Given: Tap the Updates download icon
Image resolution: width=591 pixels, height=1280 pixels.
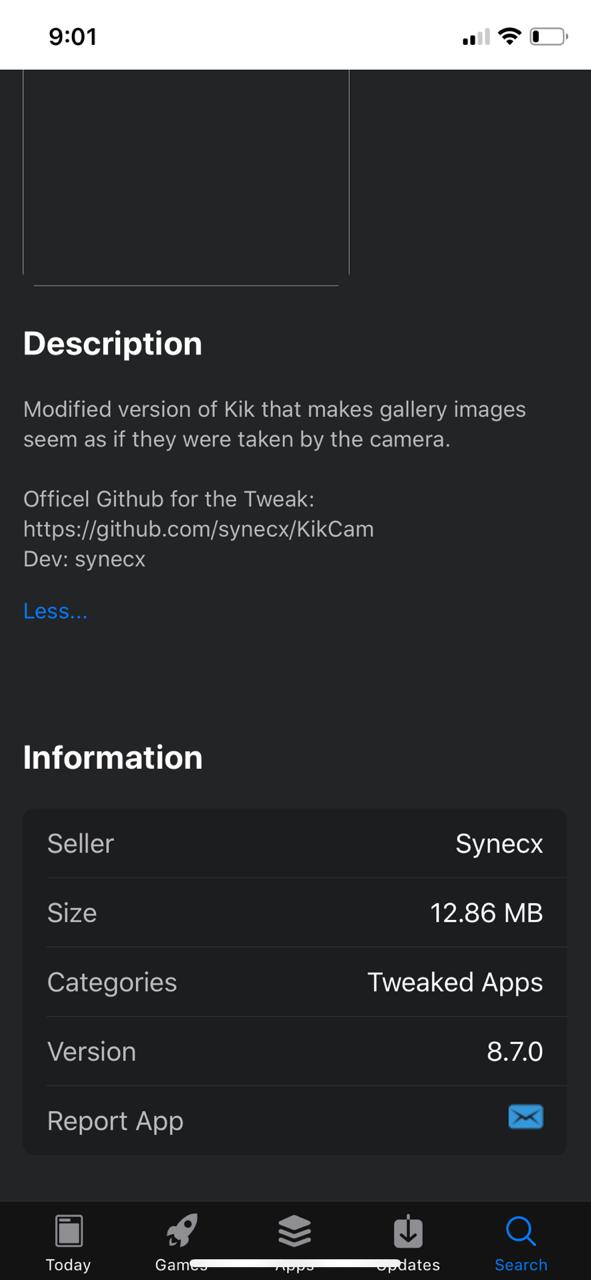Looking at the screenshot, I should point(408,1231).
